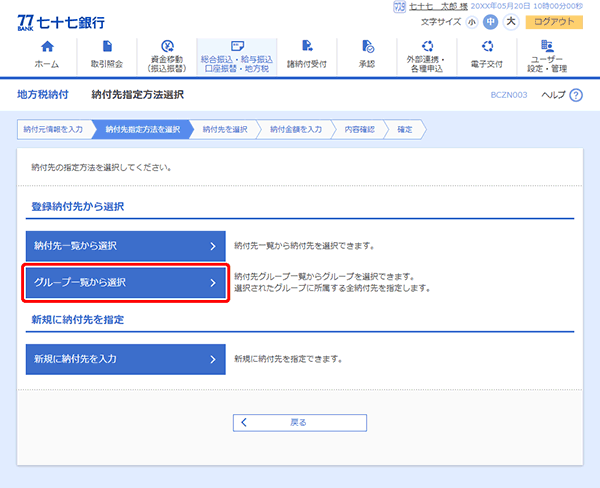Open 電子交付 menu item
The height and width of the screenshot is (488, 600).
tap(487, 56)
